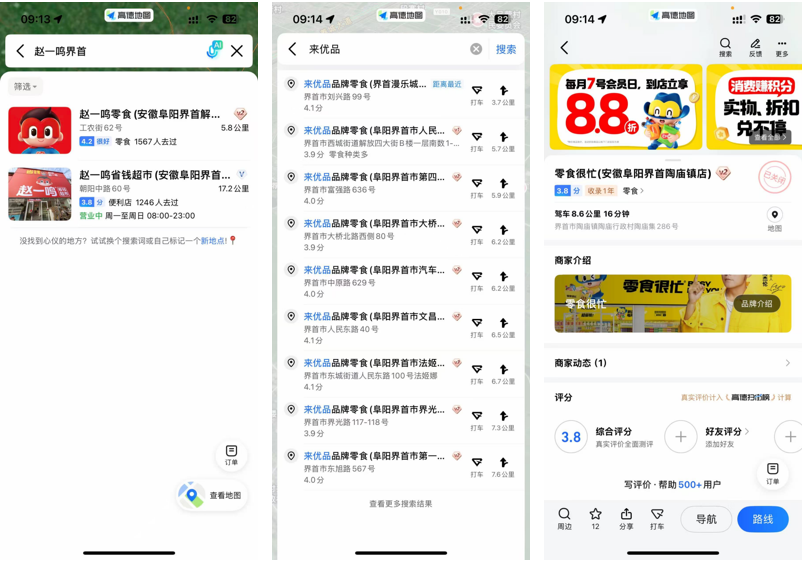Tap 打车 icon for 界光路117-118号 result
Viewport: 809px width, 561px height.
pos(477,421)
